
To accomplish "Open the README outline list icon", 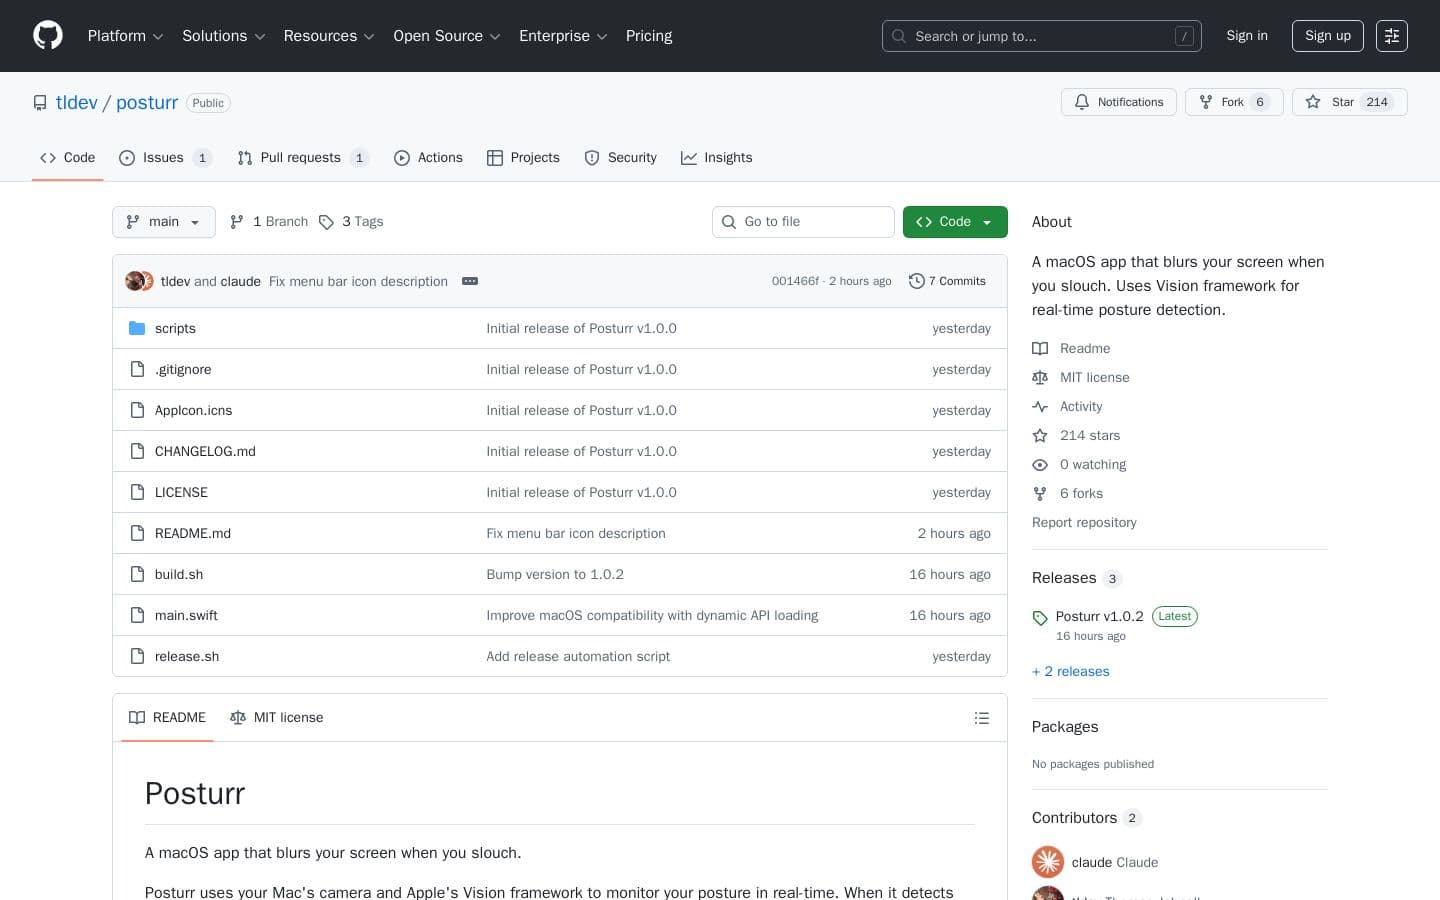I will pos(981,718).
